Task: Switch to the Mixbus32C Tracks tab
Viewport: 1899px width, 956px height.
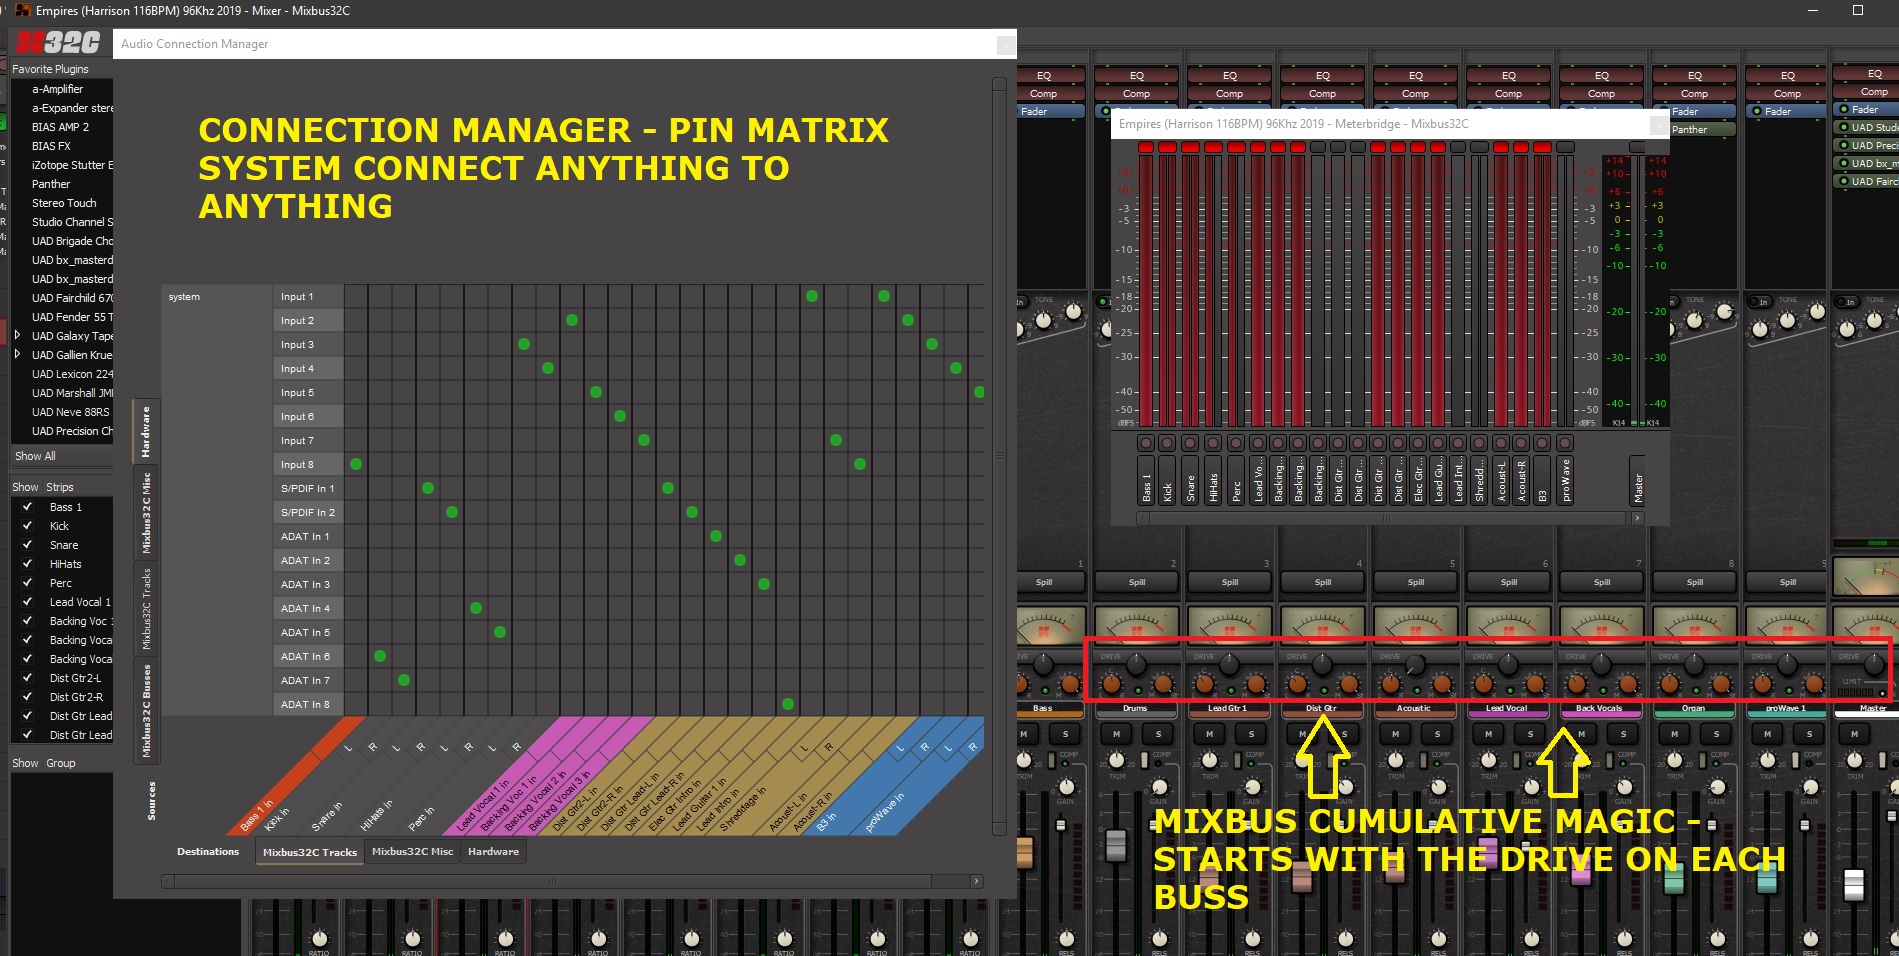Action: pyautogui.click(x=309, y=852)
